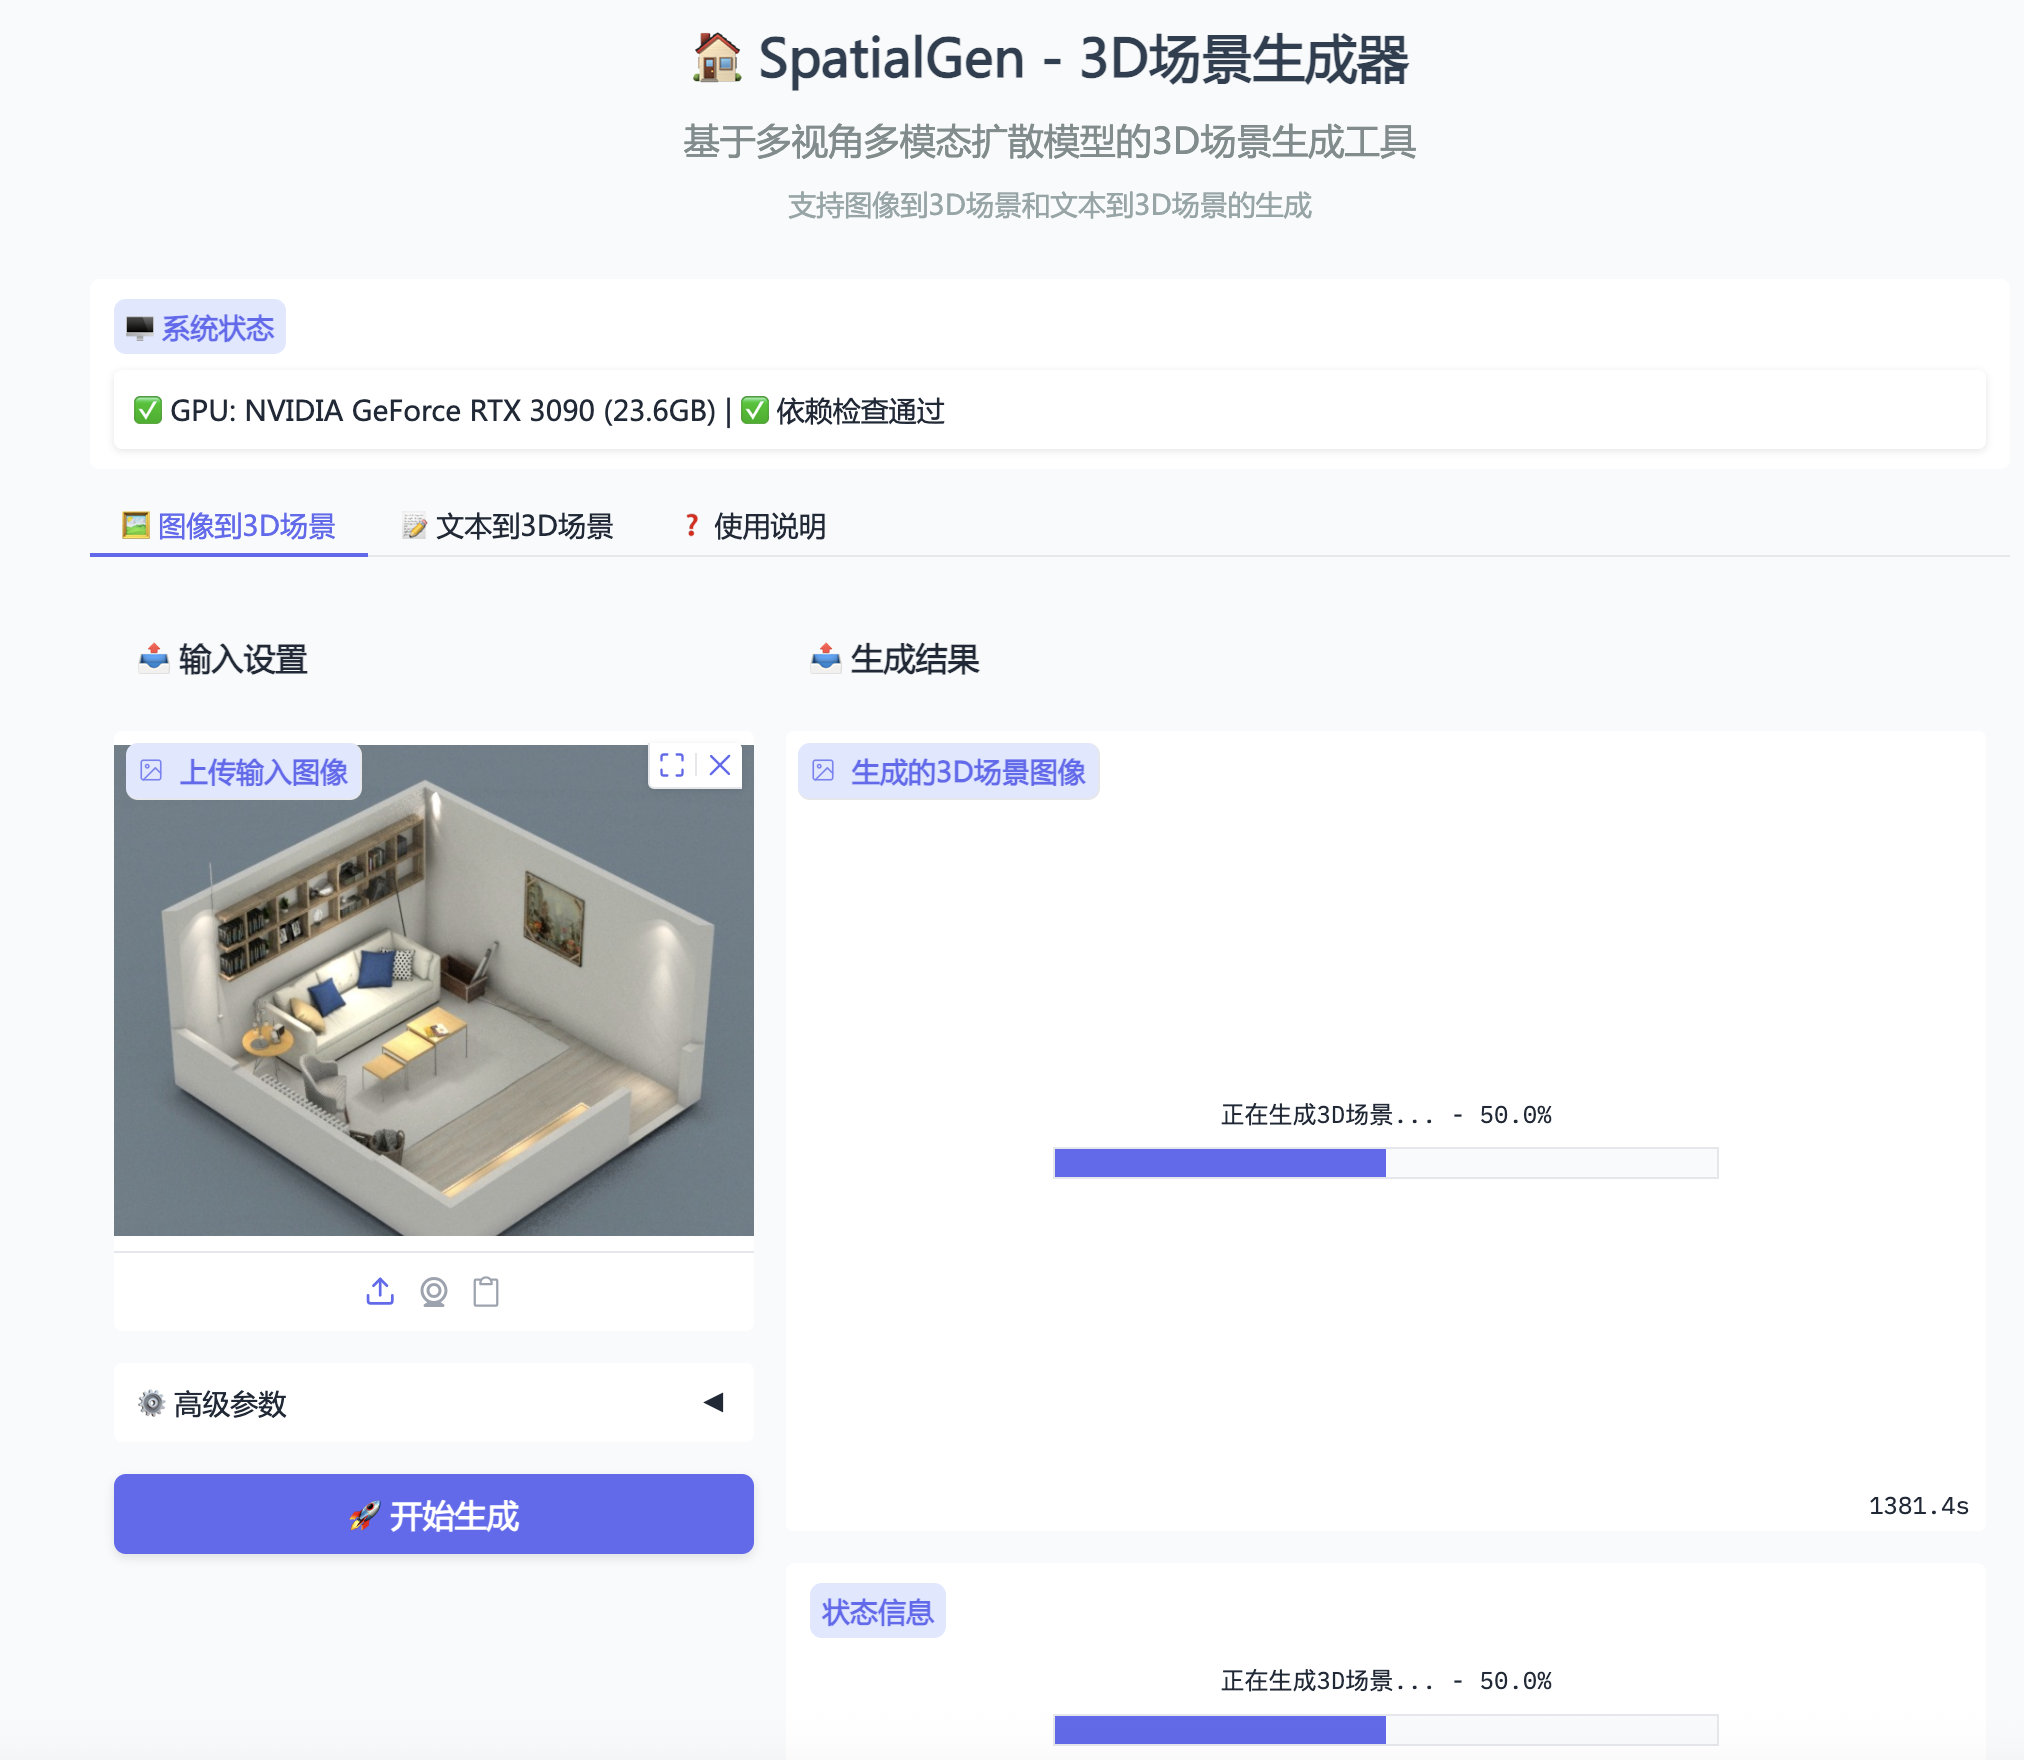This screenshot has height=1760, width=2024.
Task: Click the 依赖检查通过 status text
Action: (x=860, y=411)
